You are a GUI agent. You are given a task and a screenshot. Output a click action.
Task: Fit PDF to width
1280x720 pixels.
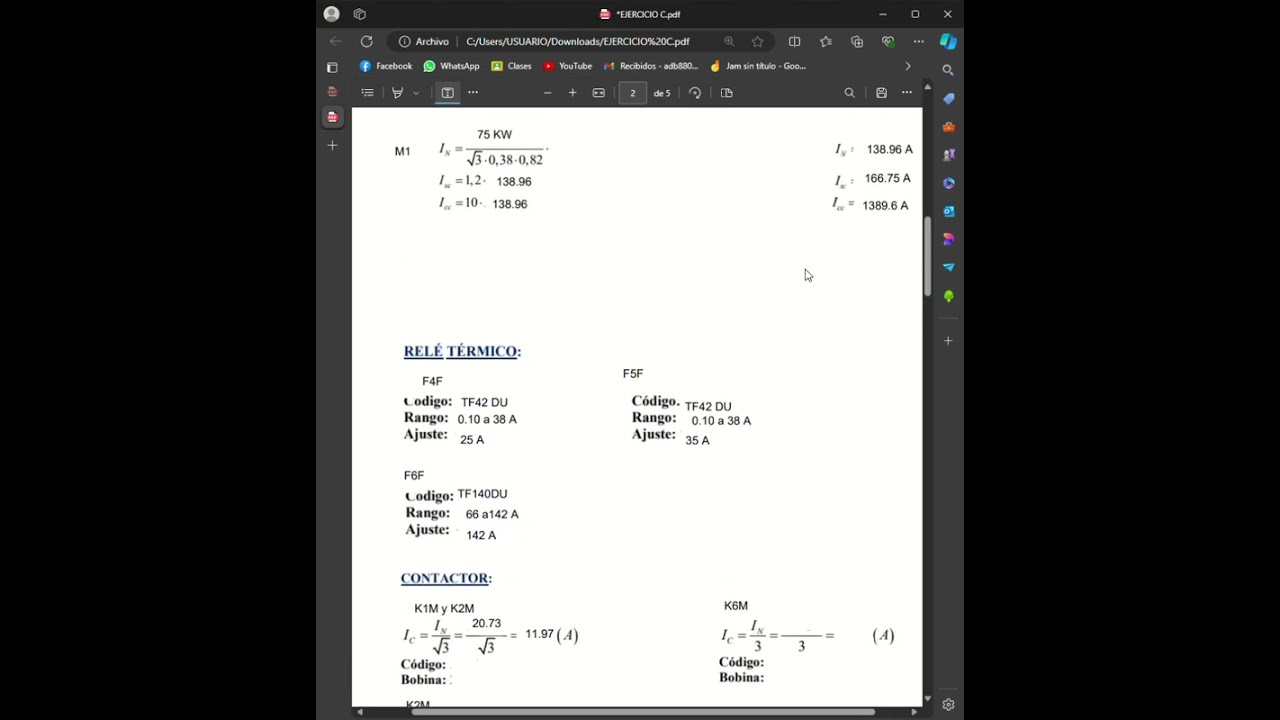pyautogui.click(x=598, y=93)
